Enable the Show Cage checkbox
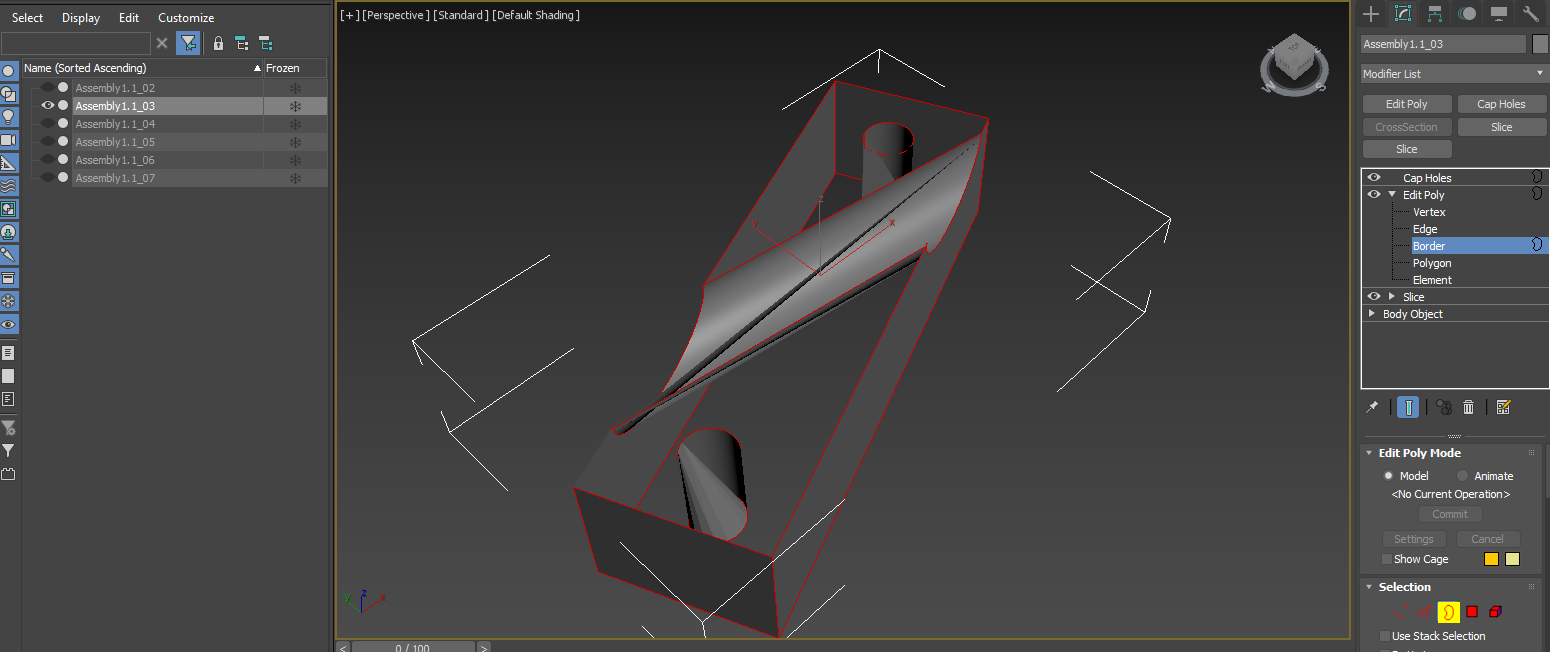 click(1386, 559)
